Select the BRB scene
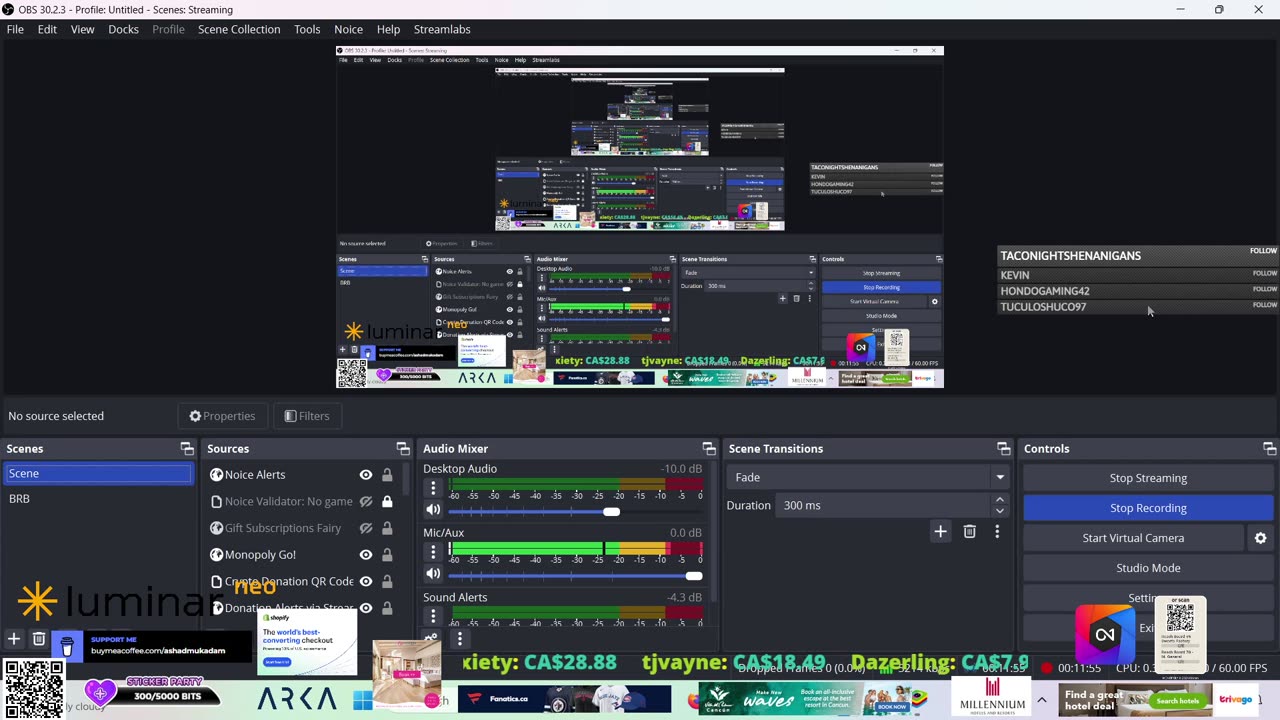 (x=98, y=499)
